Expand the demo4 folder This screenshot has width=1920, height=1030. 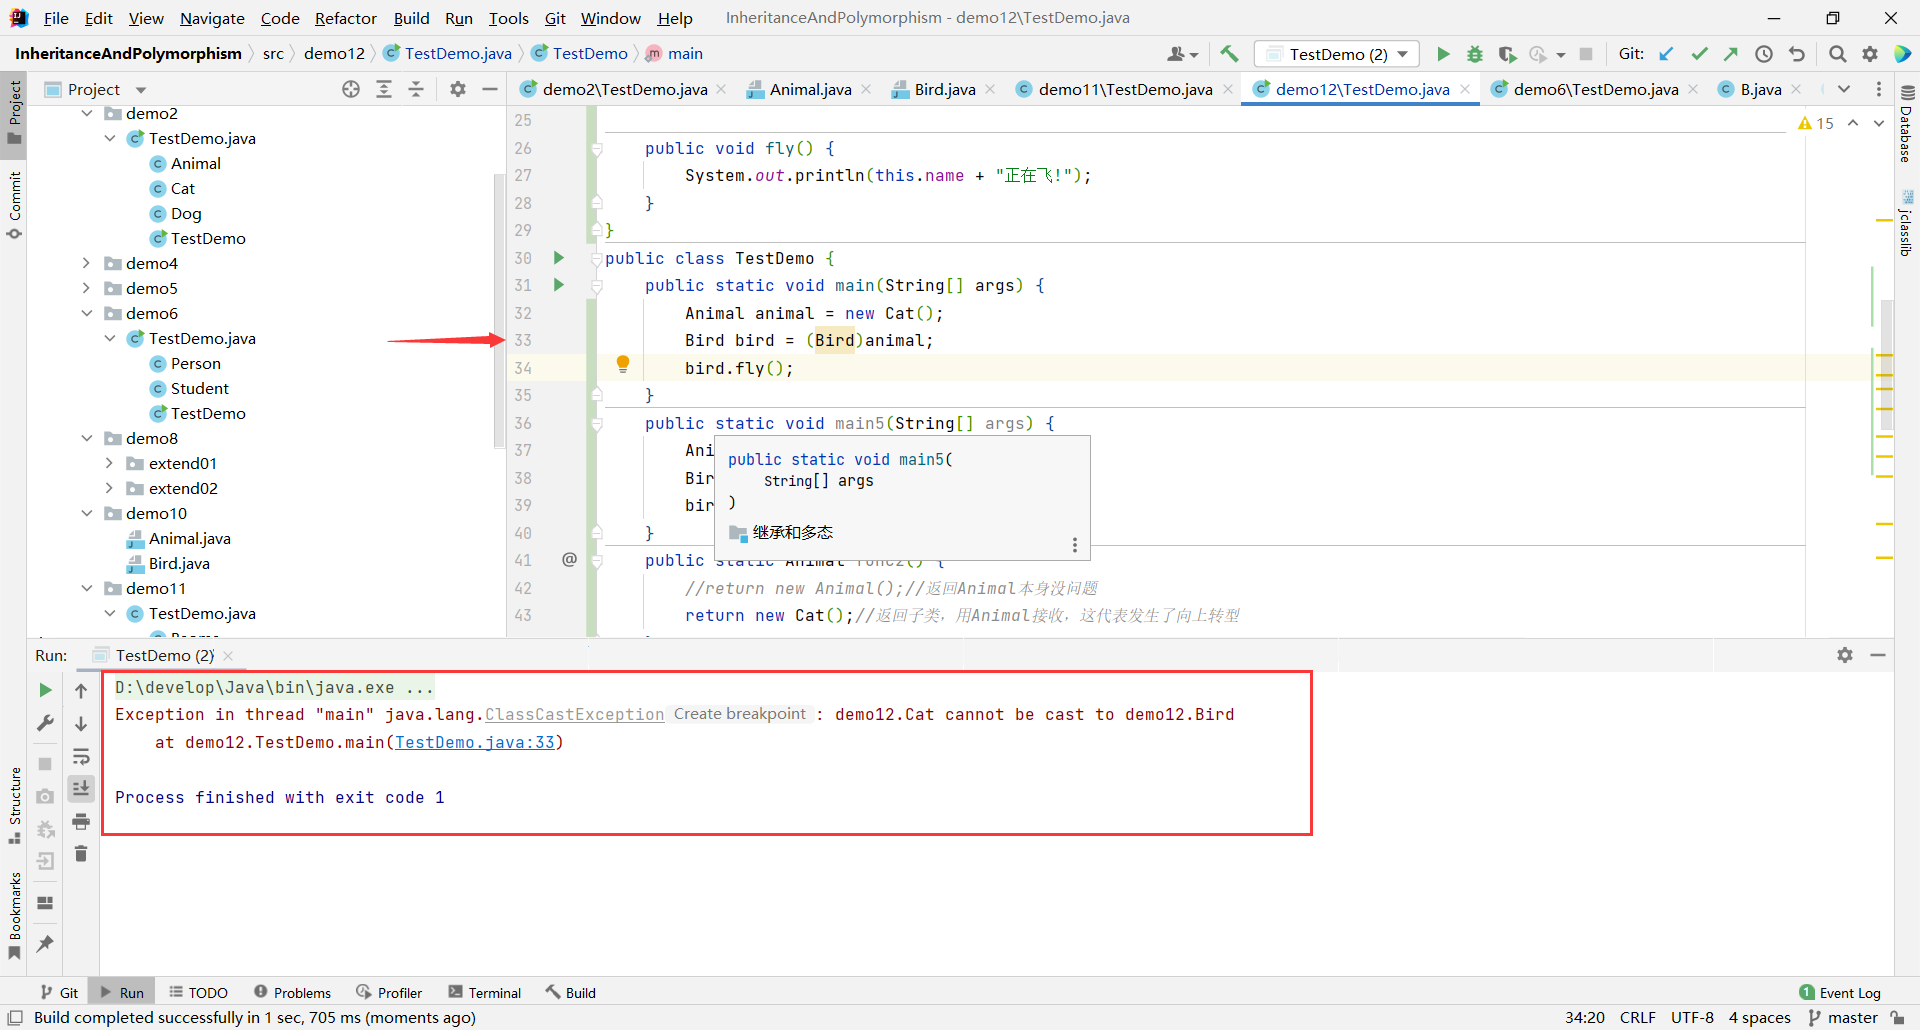(x=87, y=263)
